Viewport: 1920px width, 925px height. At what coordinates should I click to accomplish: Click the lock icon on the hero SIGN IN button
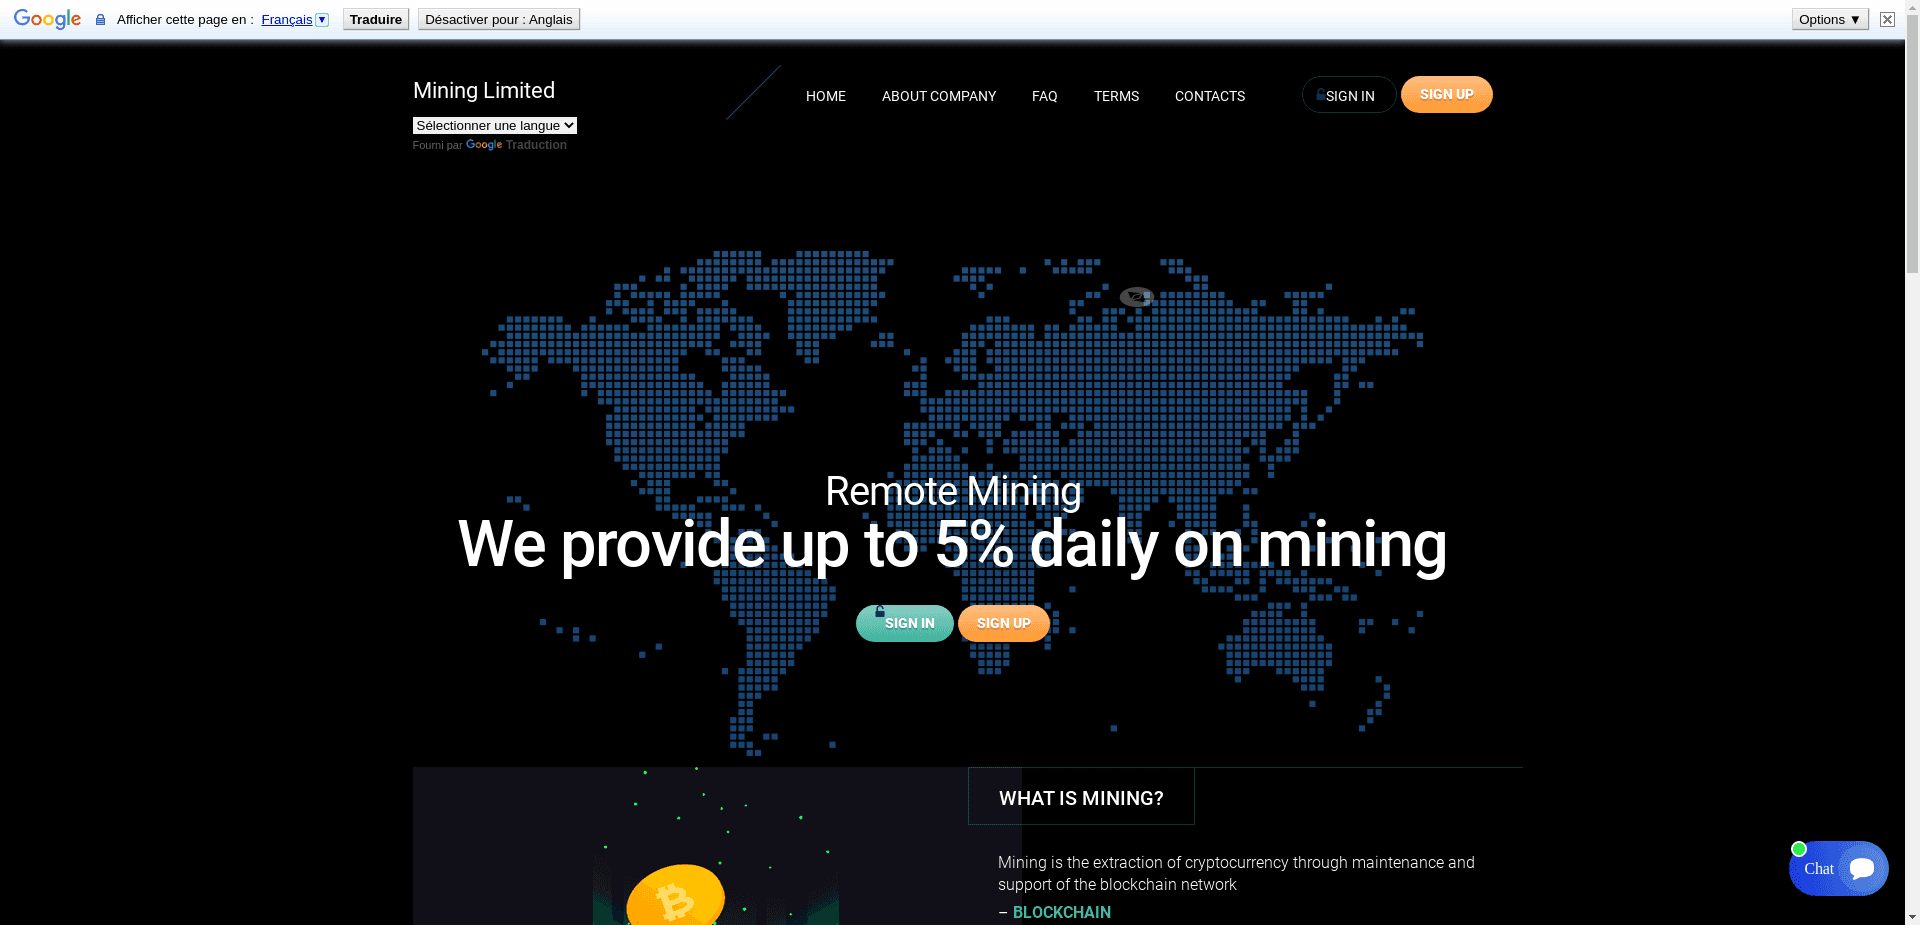pyautogui.click(x=879, y=612)
